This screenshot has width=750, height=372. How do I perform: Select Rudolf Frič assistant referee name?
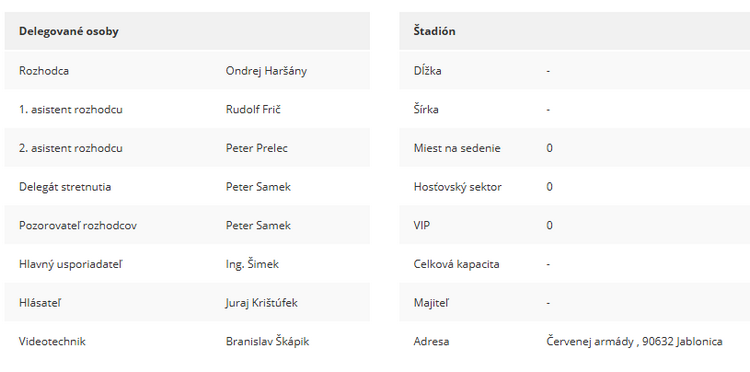coord(253,109)
